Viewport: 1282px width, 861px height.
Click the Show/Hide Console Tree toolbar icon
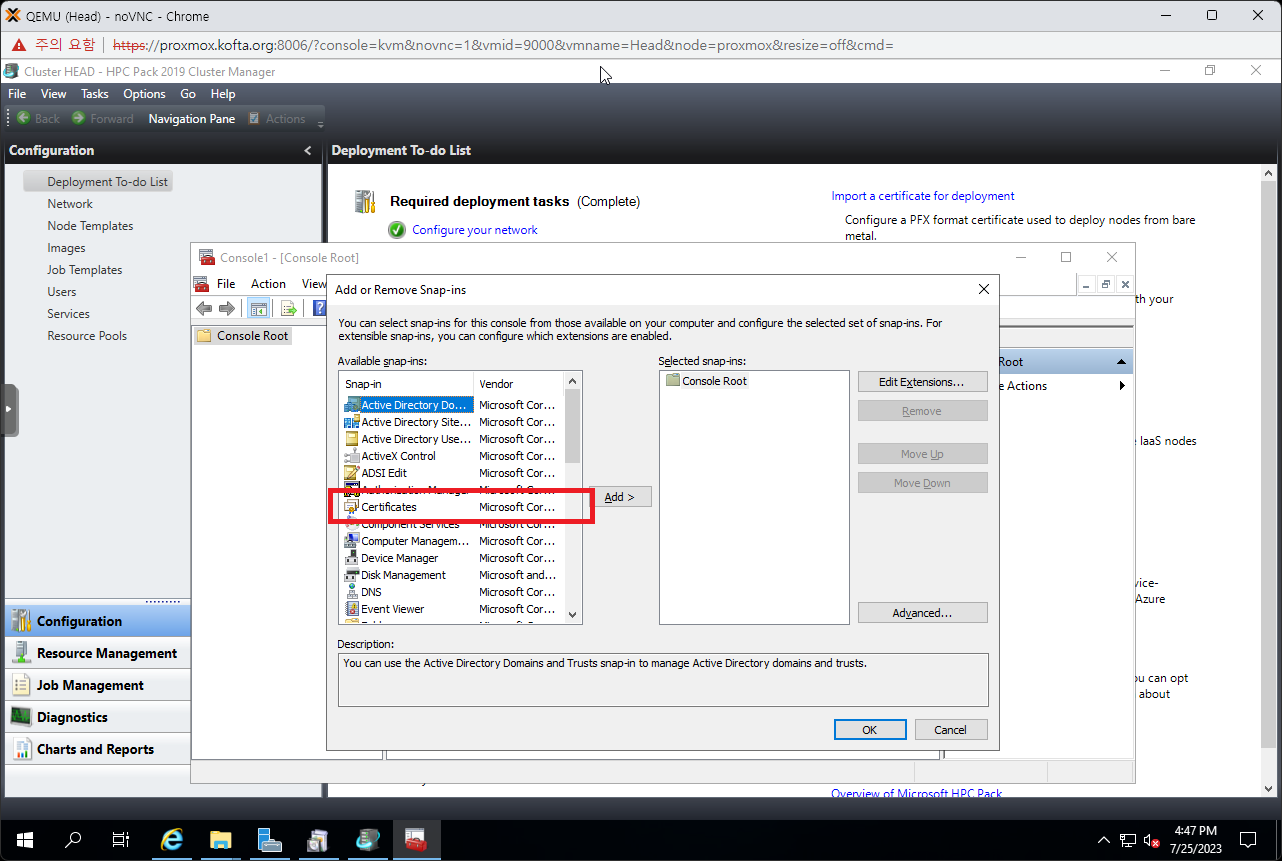(258, 308)
